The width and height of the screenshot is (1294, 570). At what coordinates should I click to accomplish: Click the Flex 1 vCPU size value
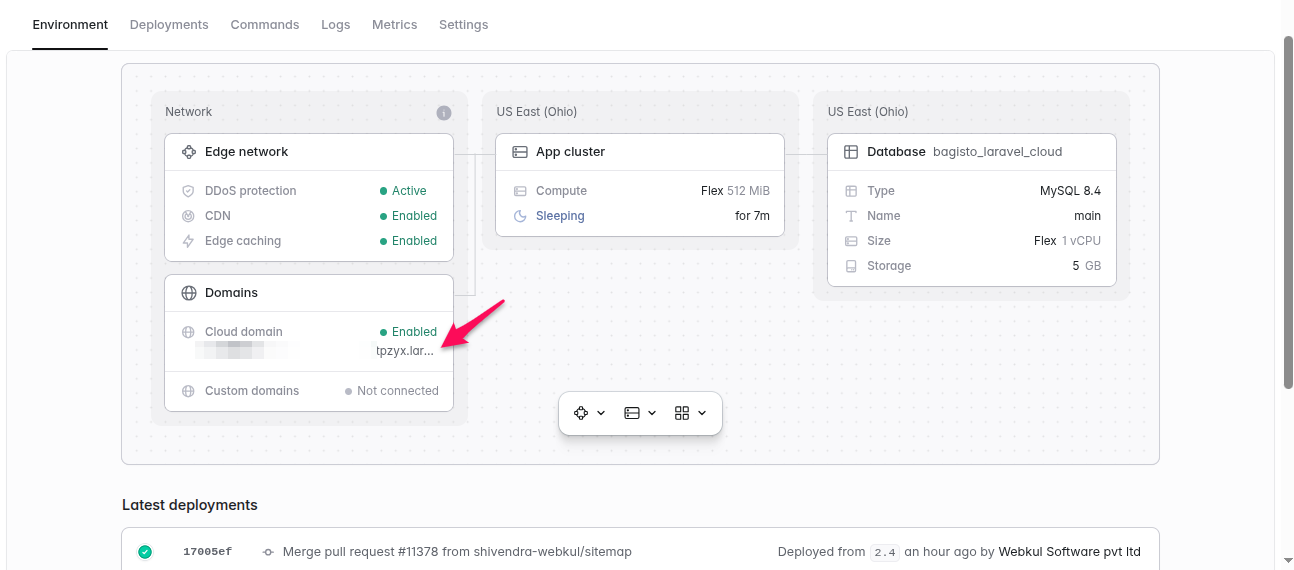pos(1067,241)
